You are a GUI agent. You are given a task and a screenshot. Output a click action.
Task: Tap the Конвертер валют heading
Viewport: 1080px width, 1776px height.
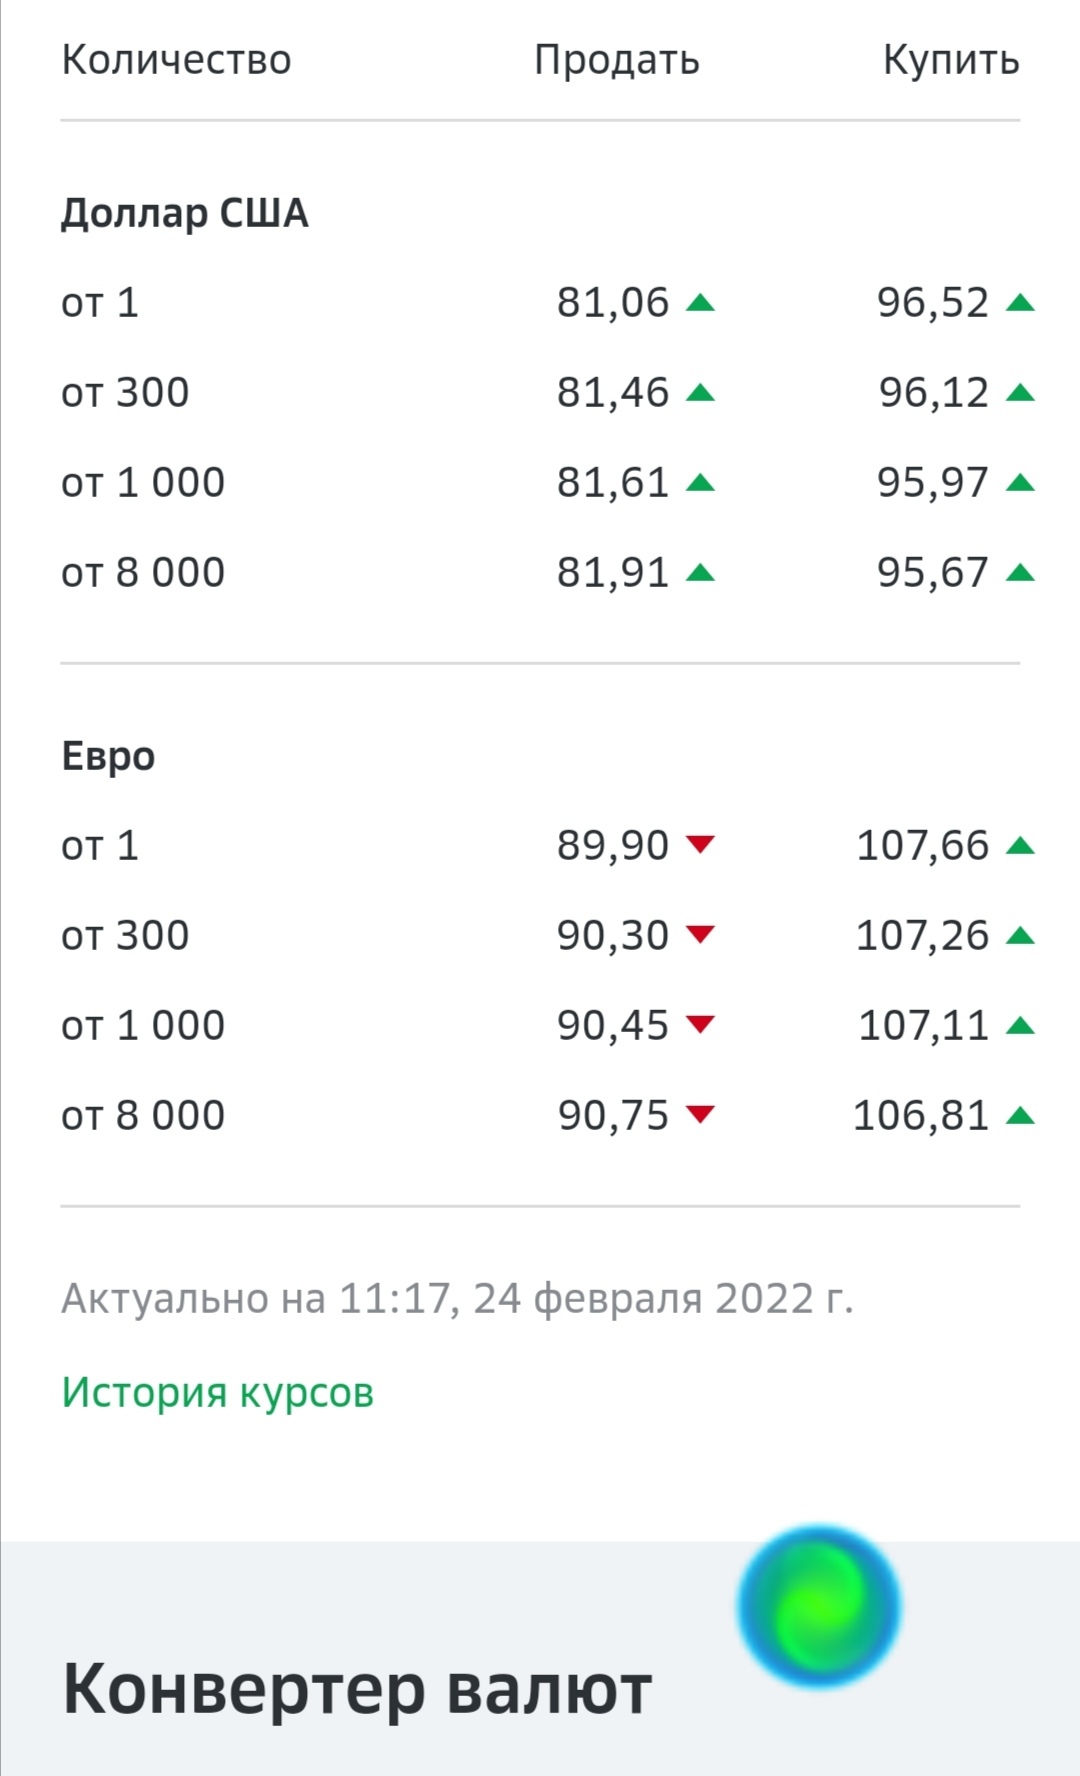[x=357, y=1688]
